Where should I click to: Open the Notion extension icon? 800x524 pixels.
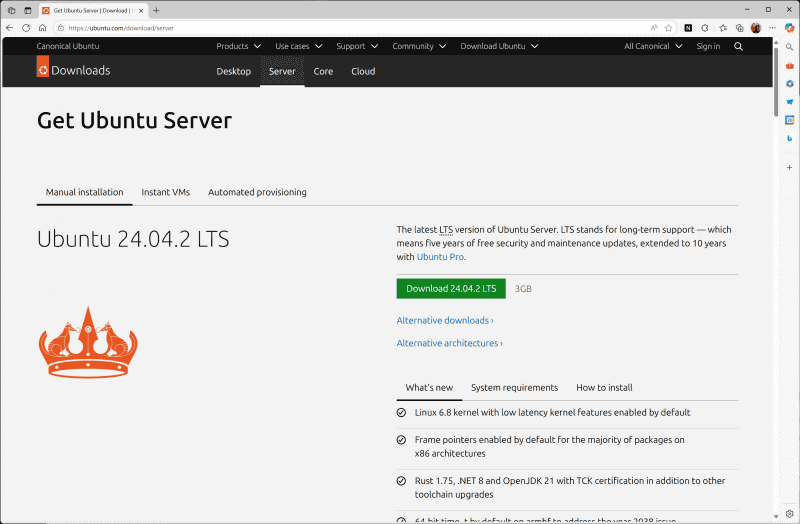point(688,28)
